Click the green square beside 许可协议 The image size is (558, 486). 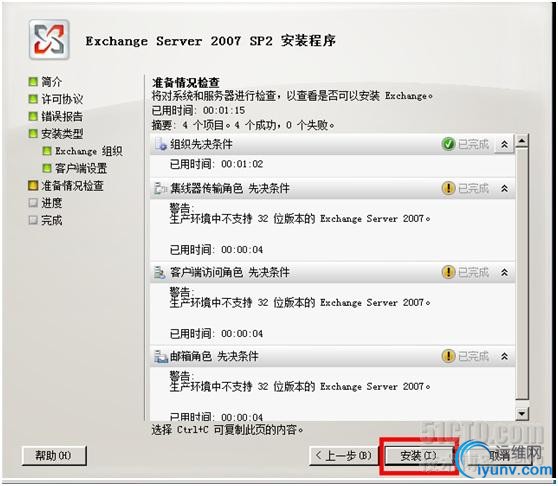33,99
